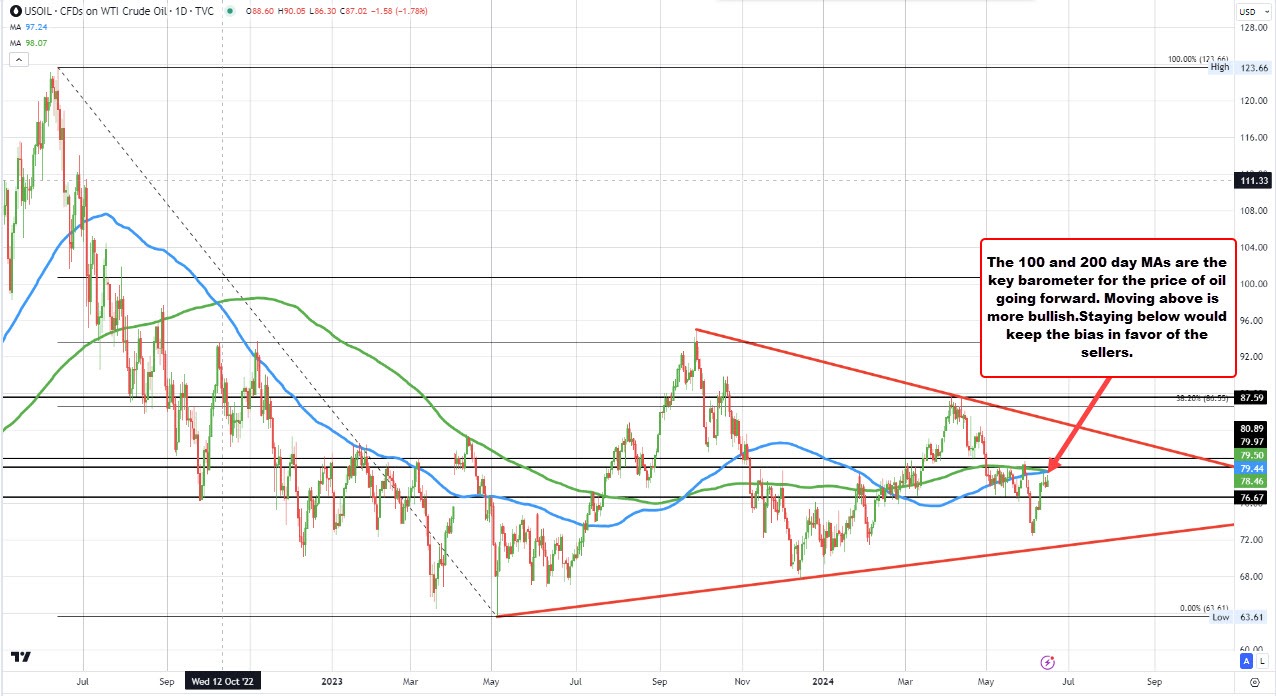Image resolution: width=1276 pixels, height=696 pixels.
Task: Click the red annotation text box
Action: (x=1108, y=308)
